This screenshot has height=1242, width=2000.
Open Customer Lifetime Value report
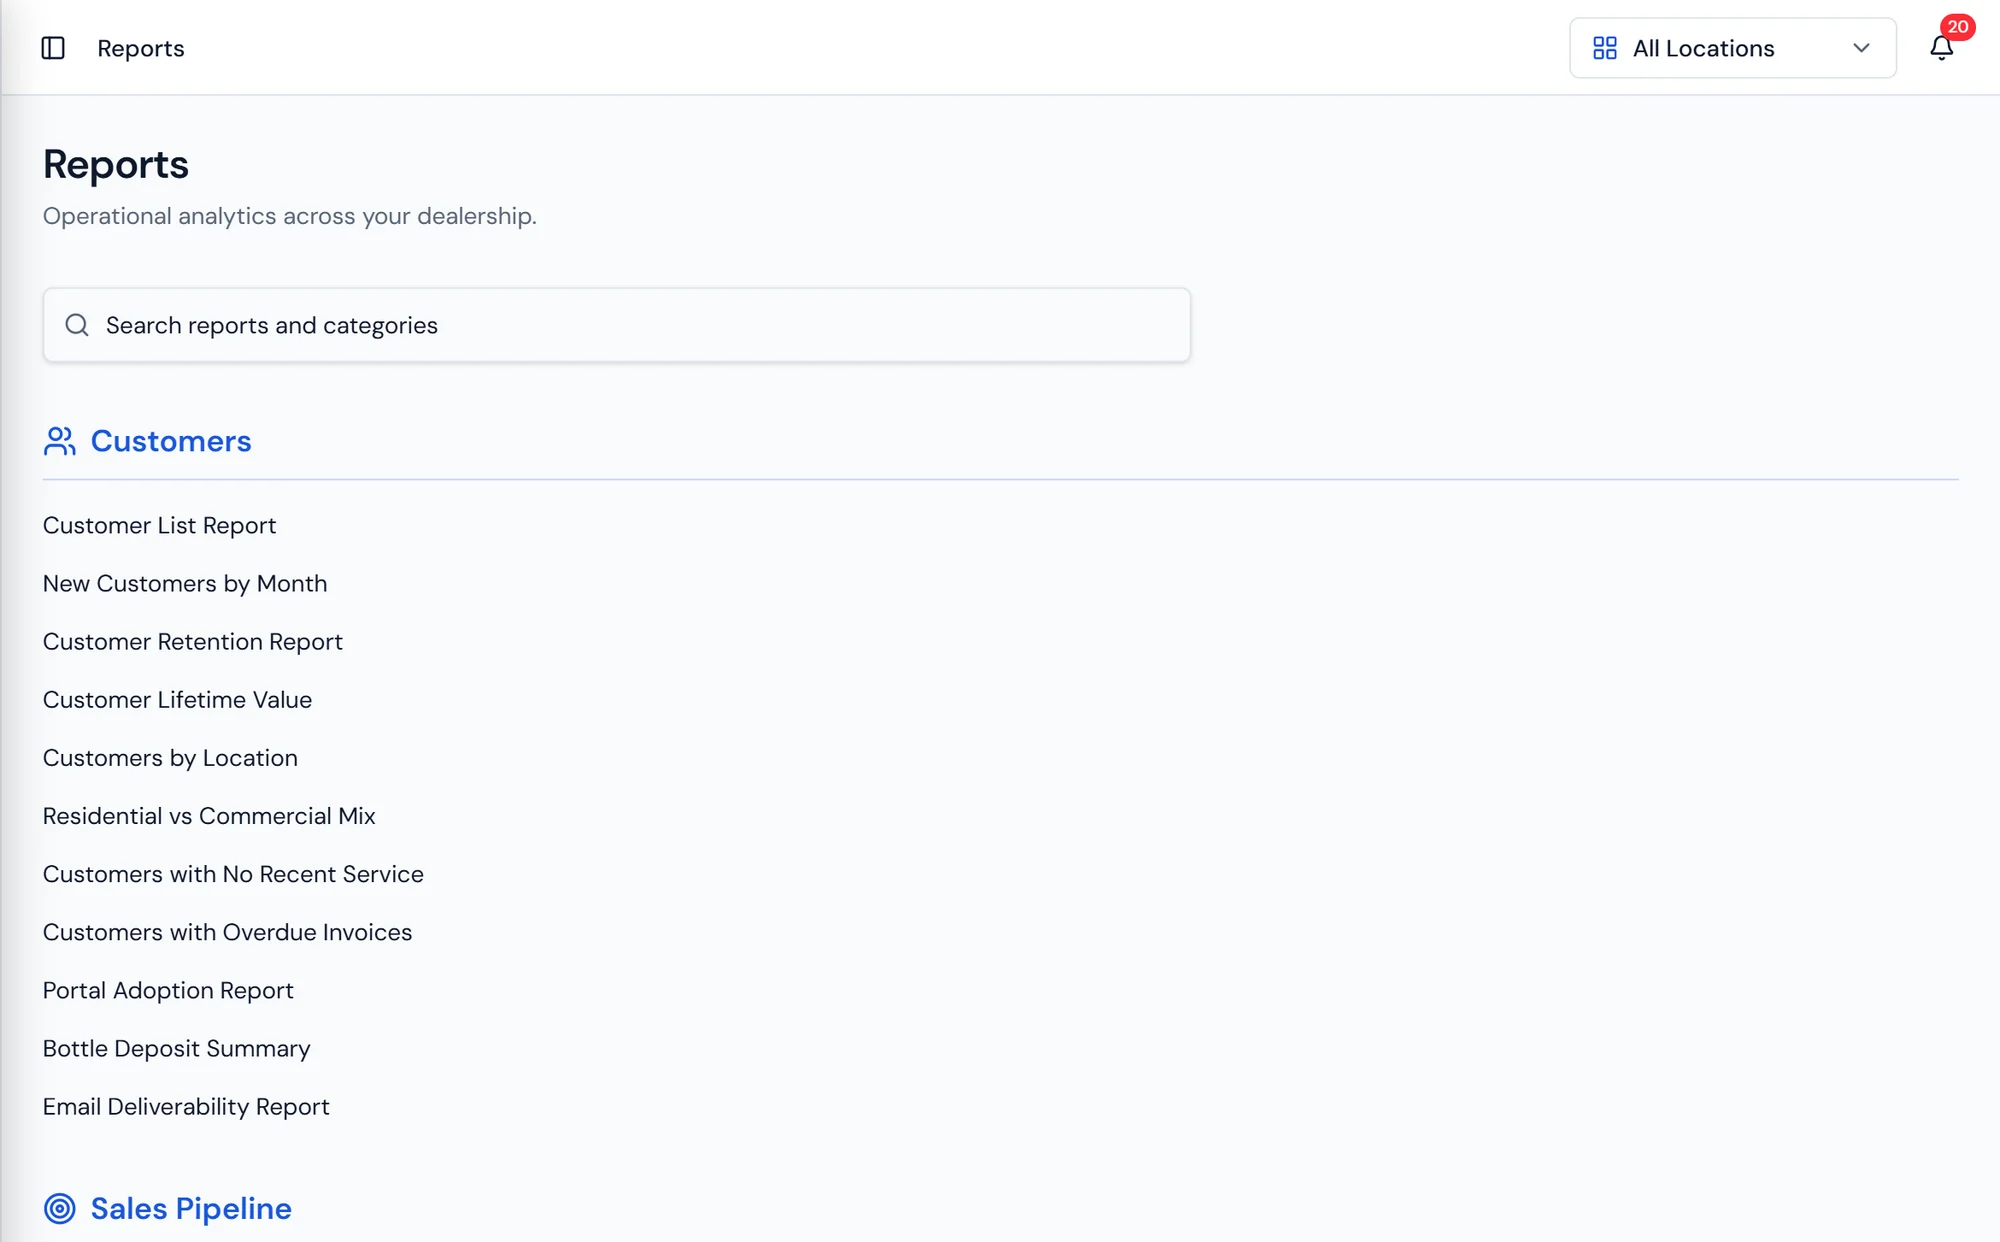point(177,699)
